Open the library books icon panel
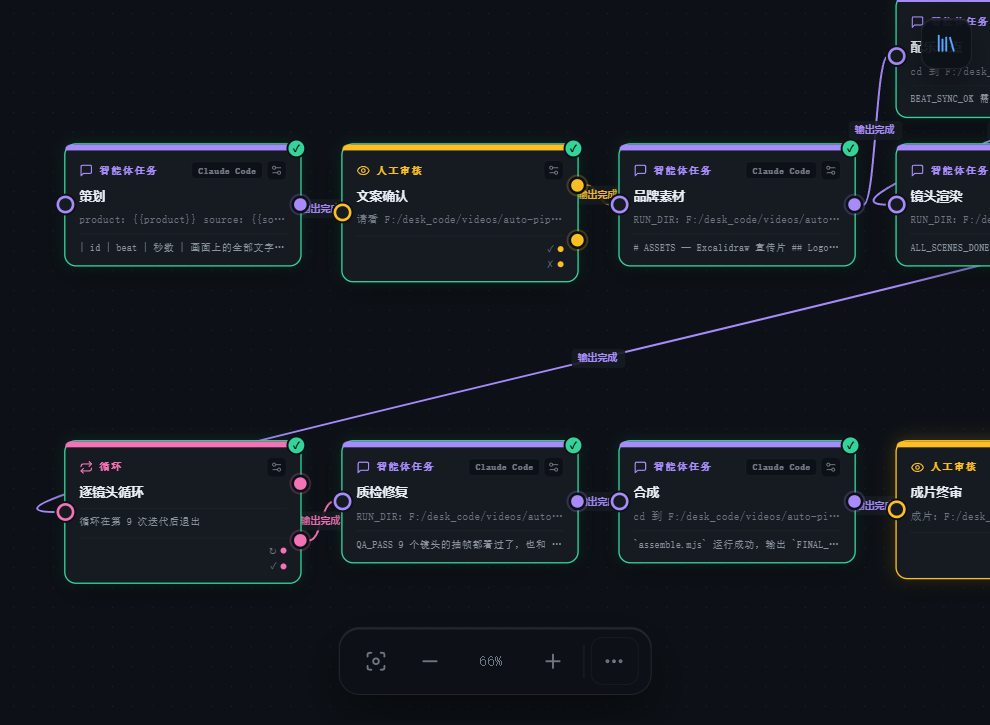Screen dimensions: 990x725 click(x=946, y=44)
